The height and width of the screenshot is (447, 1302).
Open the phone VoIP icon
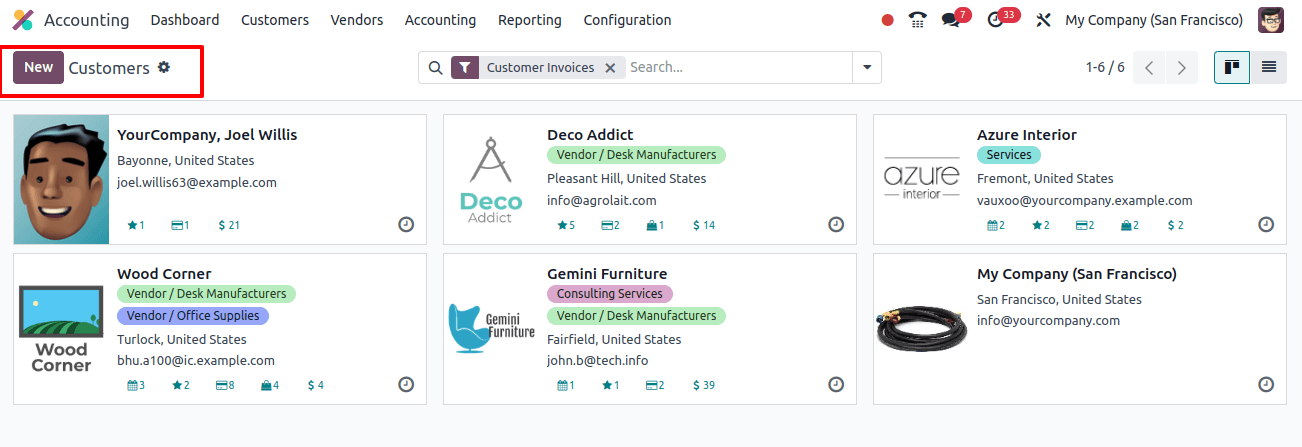pos(917,20)
